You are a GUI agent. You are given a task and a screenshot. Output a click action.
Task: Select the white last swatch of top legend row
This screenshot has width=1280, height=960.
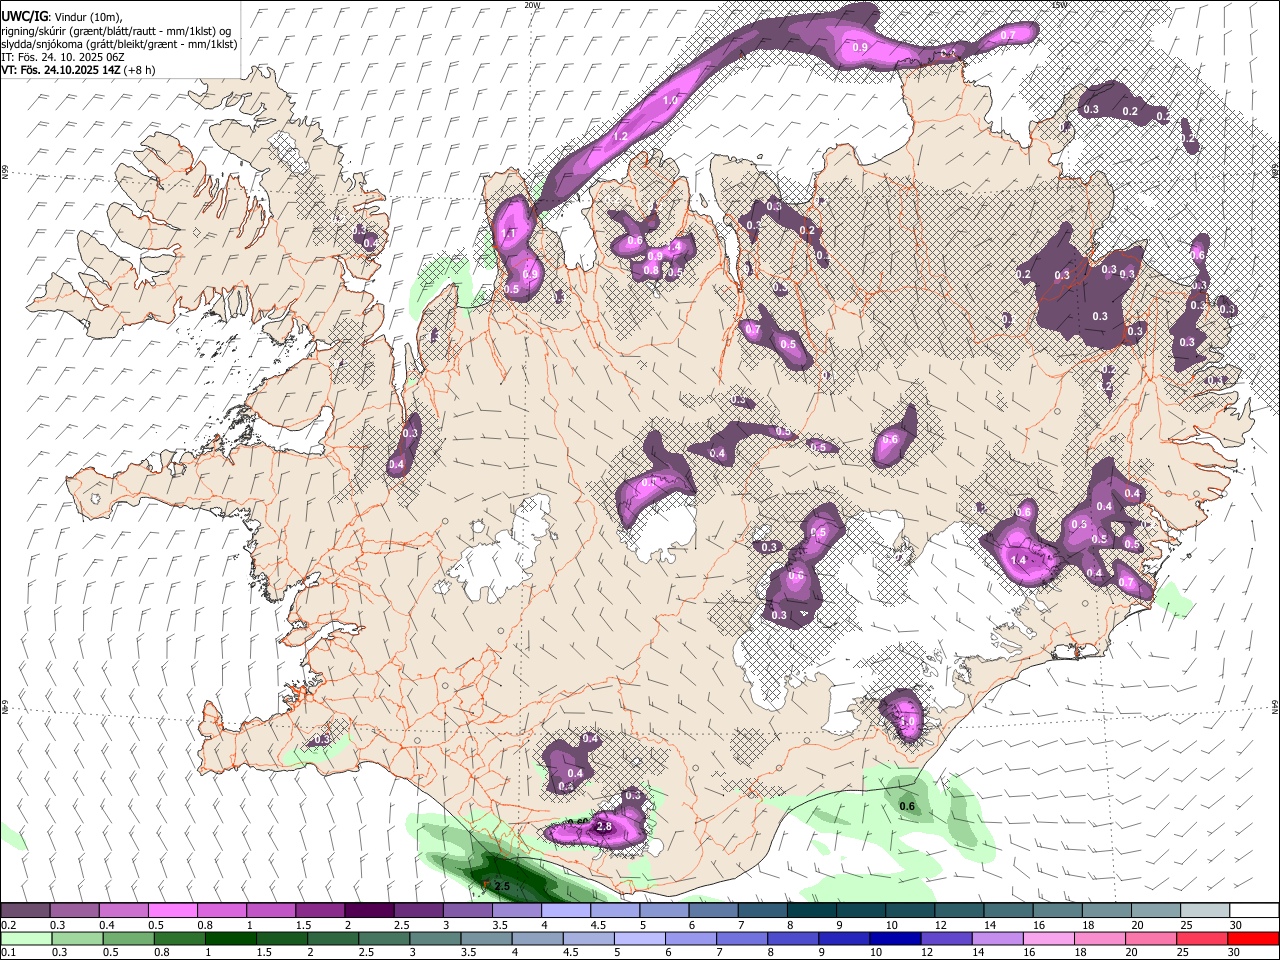[1253, 911]
